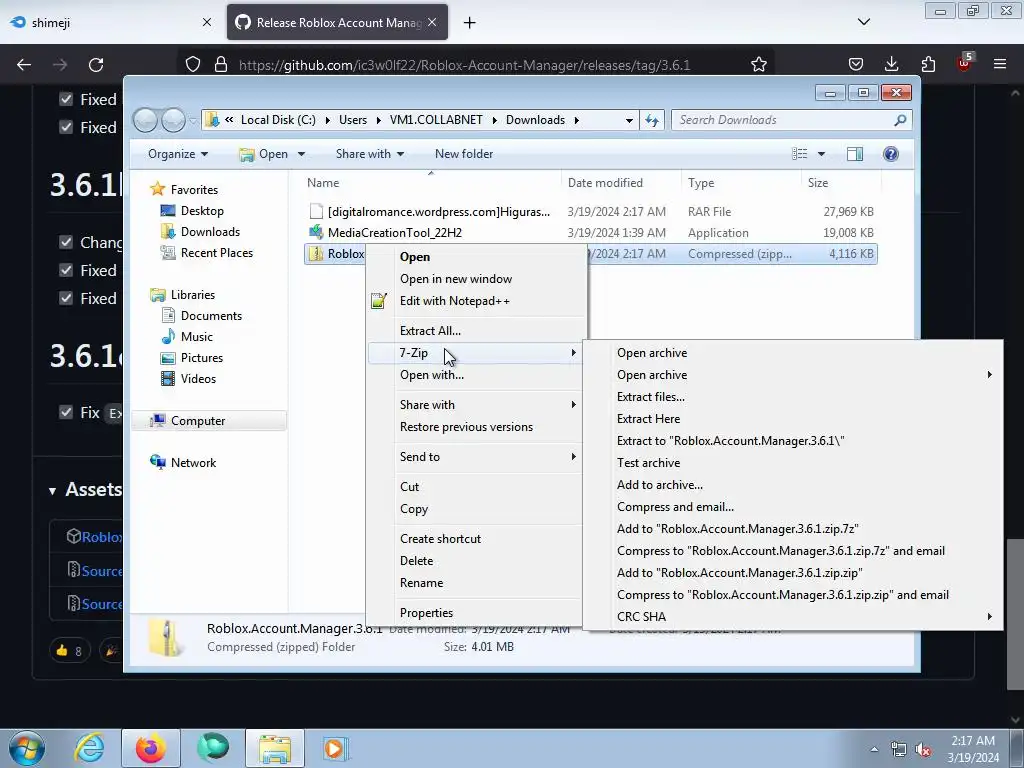Click uBlock extension icon with badge
This screenshot has width=1024, height=768.
coord(965,63)
